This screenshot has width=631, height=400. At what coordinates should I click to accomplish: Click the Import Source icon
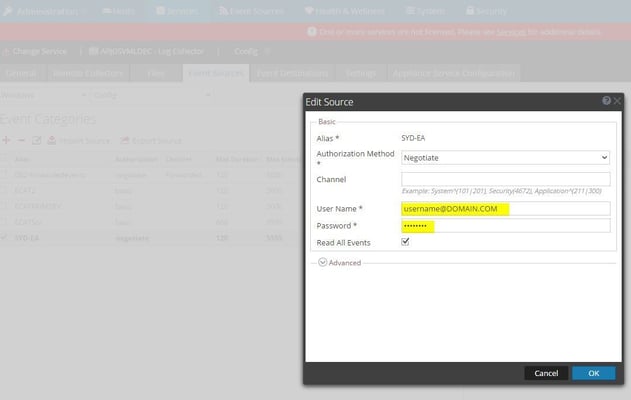tap(52, 140)
